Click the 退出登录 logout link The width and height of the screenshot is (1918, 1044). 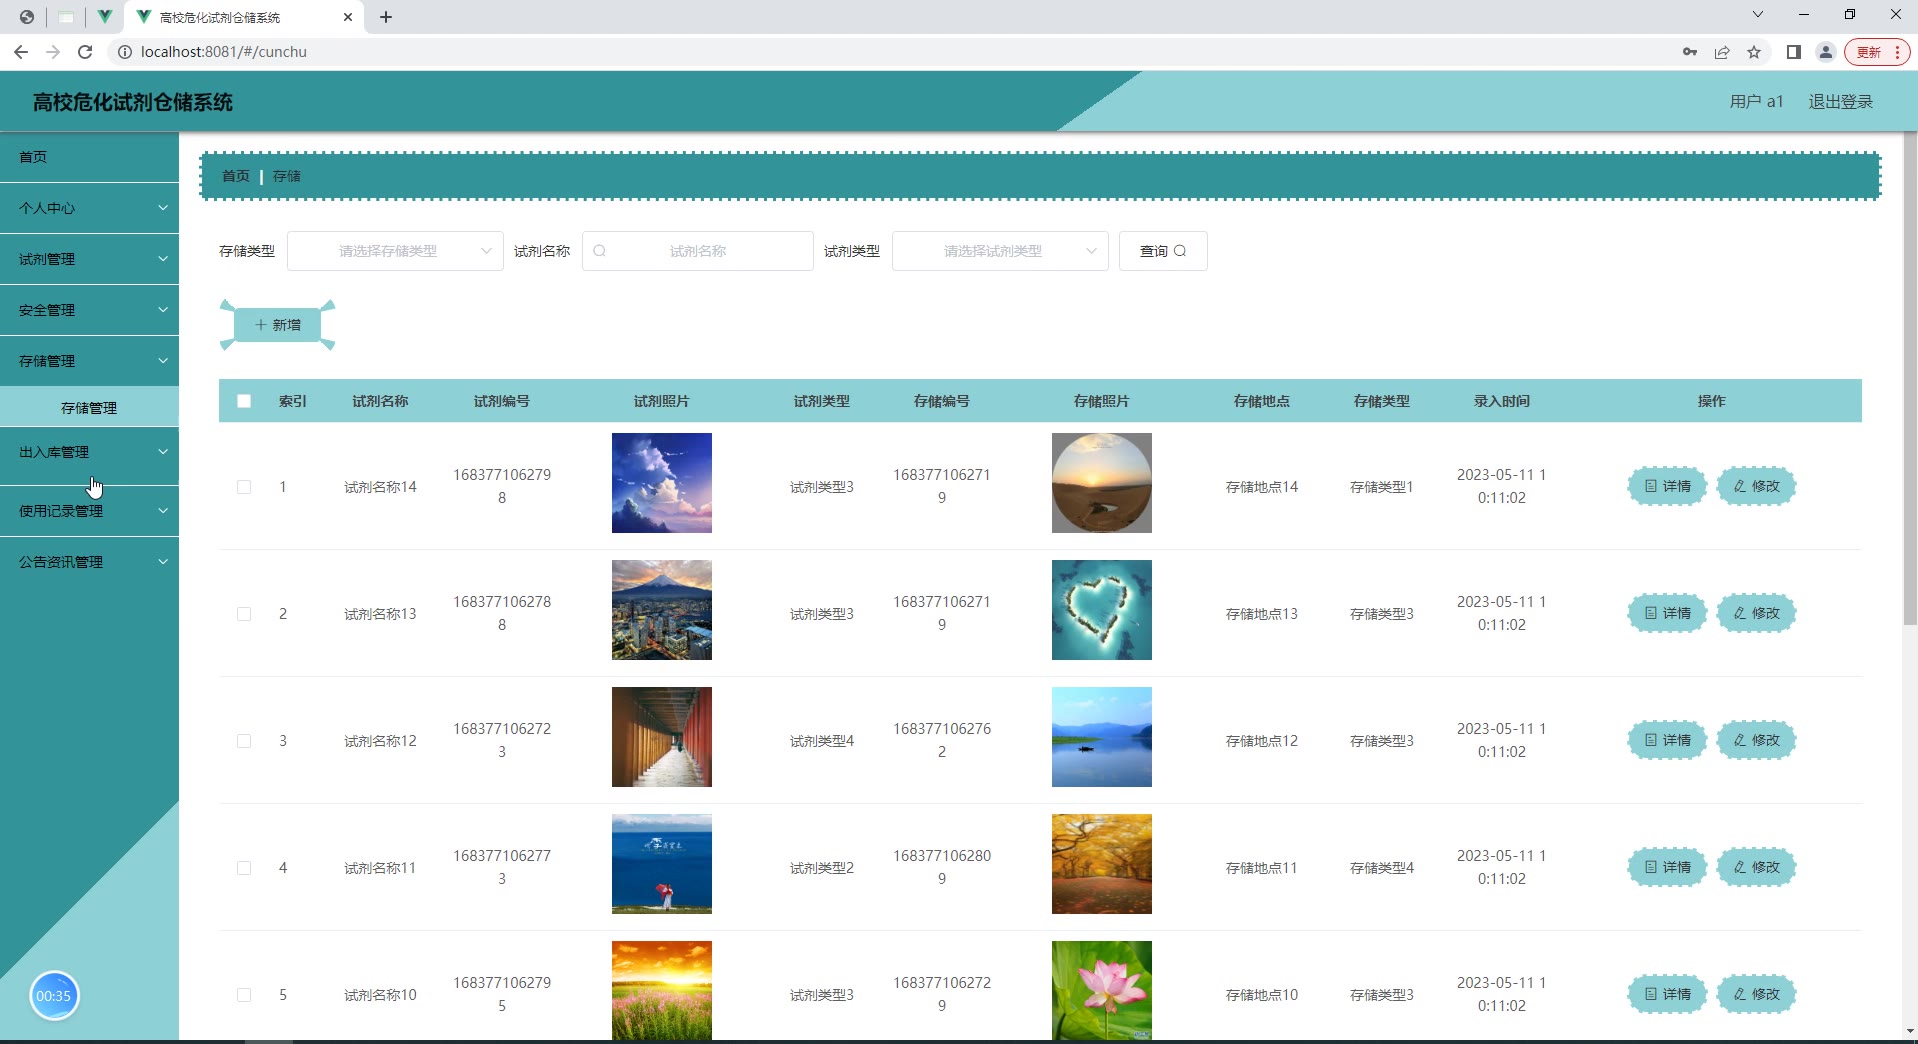click(1840, 102)
